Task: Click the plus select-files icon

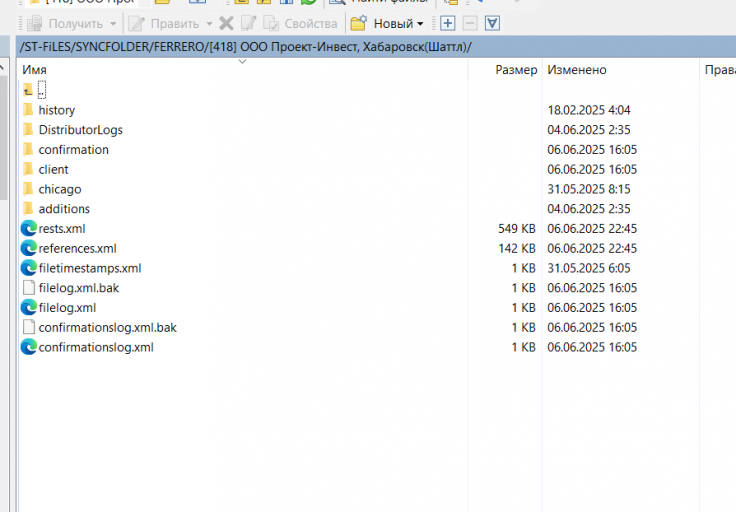Action: (x=448, y=23)
